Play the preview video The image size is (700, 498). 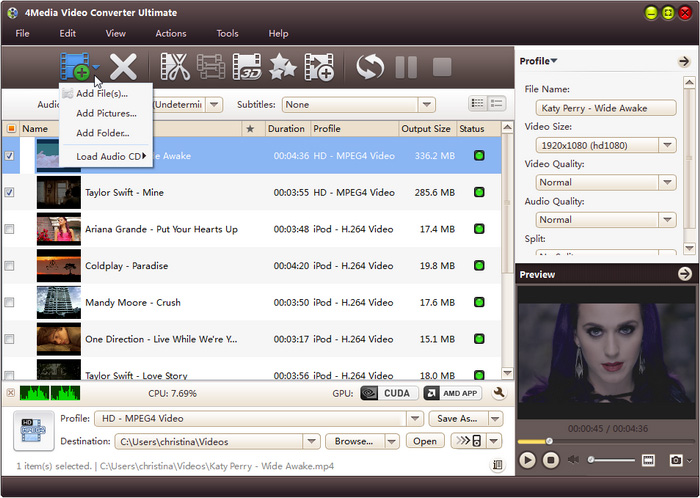click(x=527, y=460)
